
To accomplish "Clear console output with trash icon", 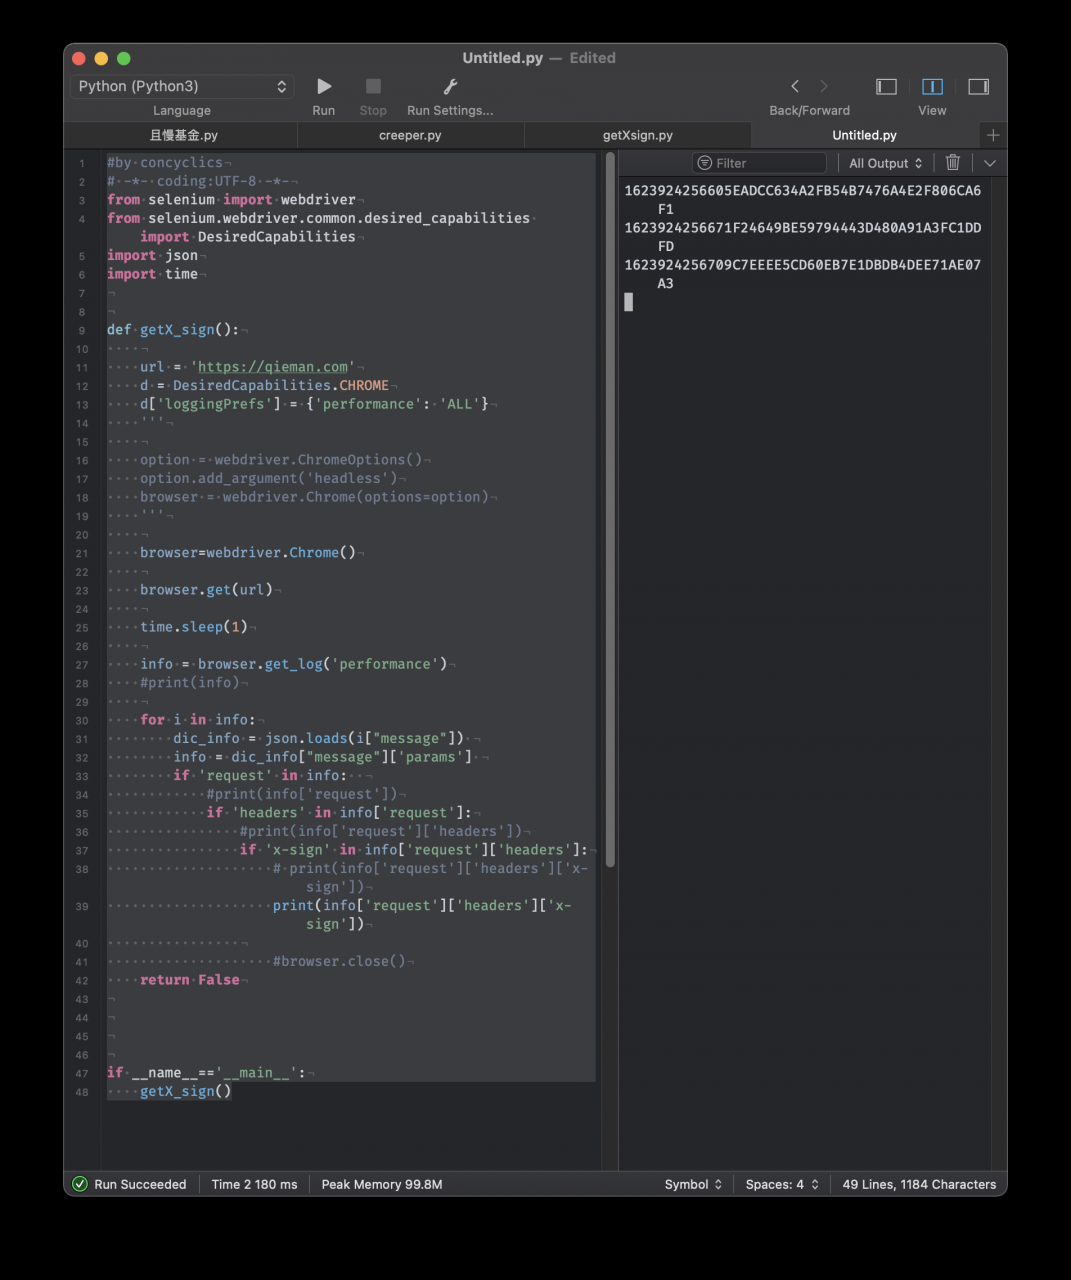I will (953, 163).
